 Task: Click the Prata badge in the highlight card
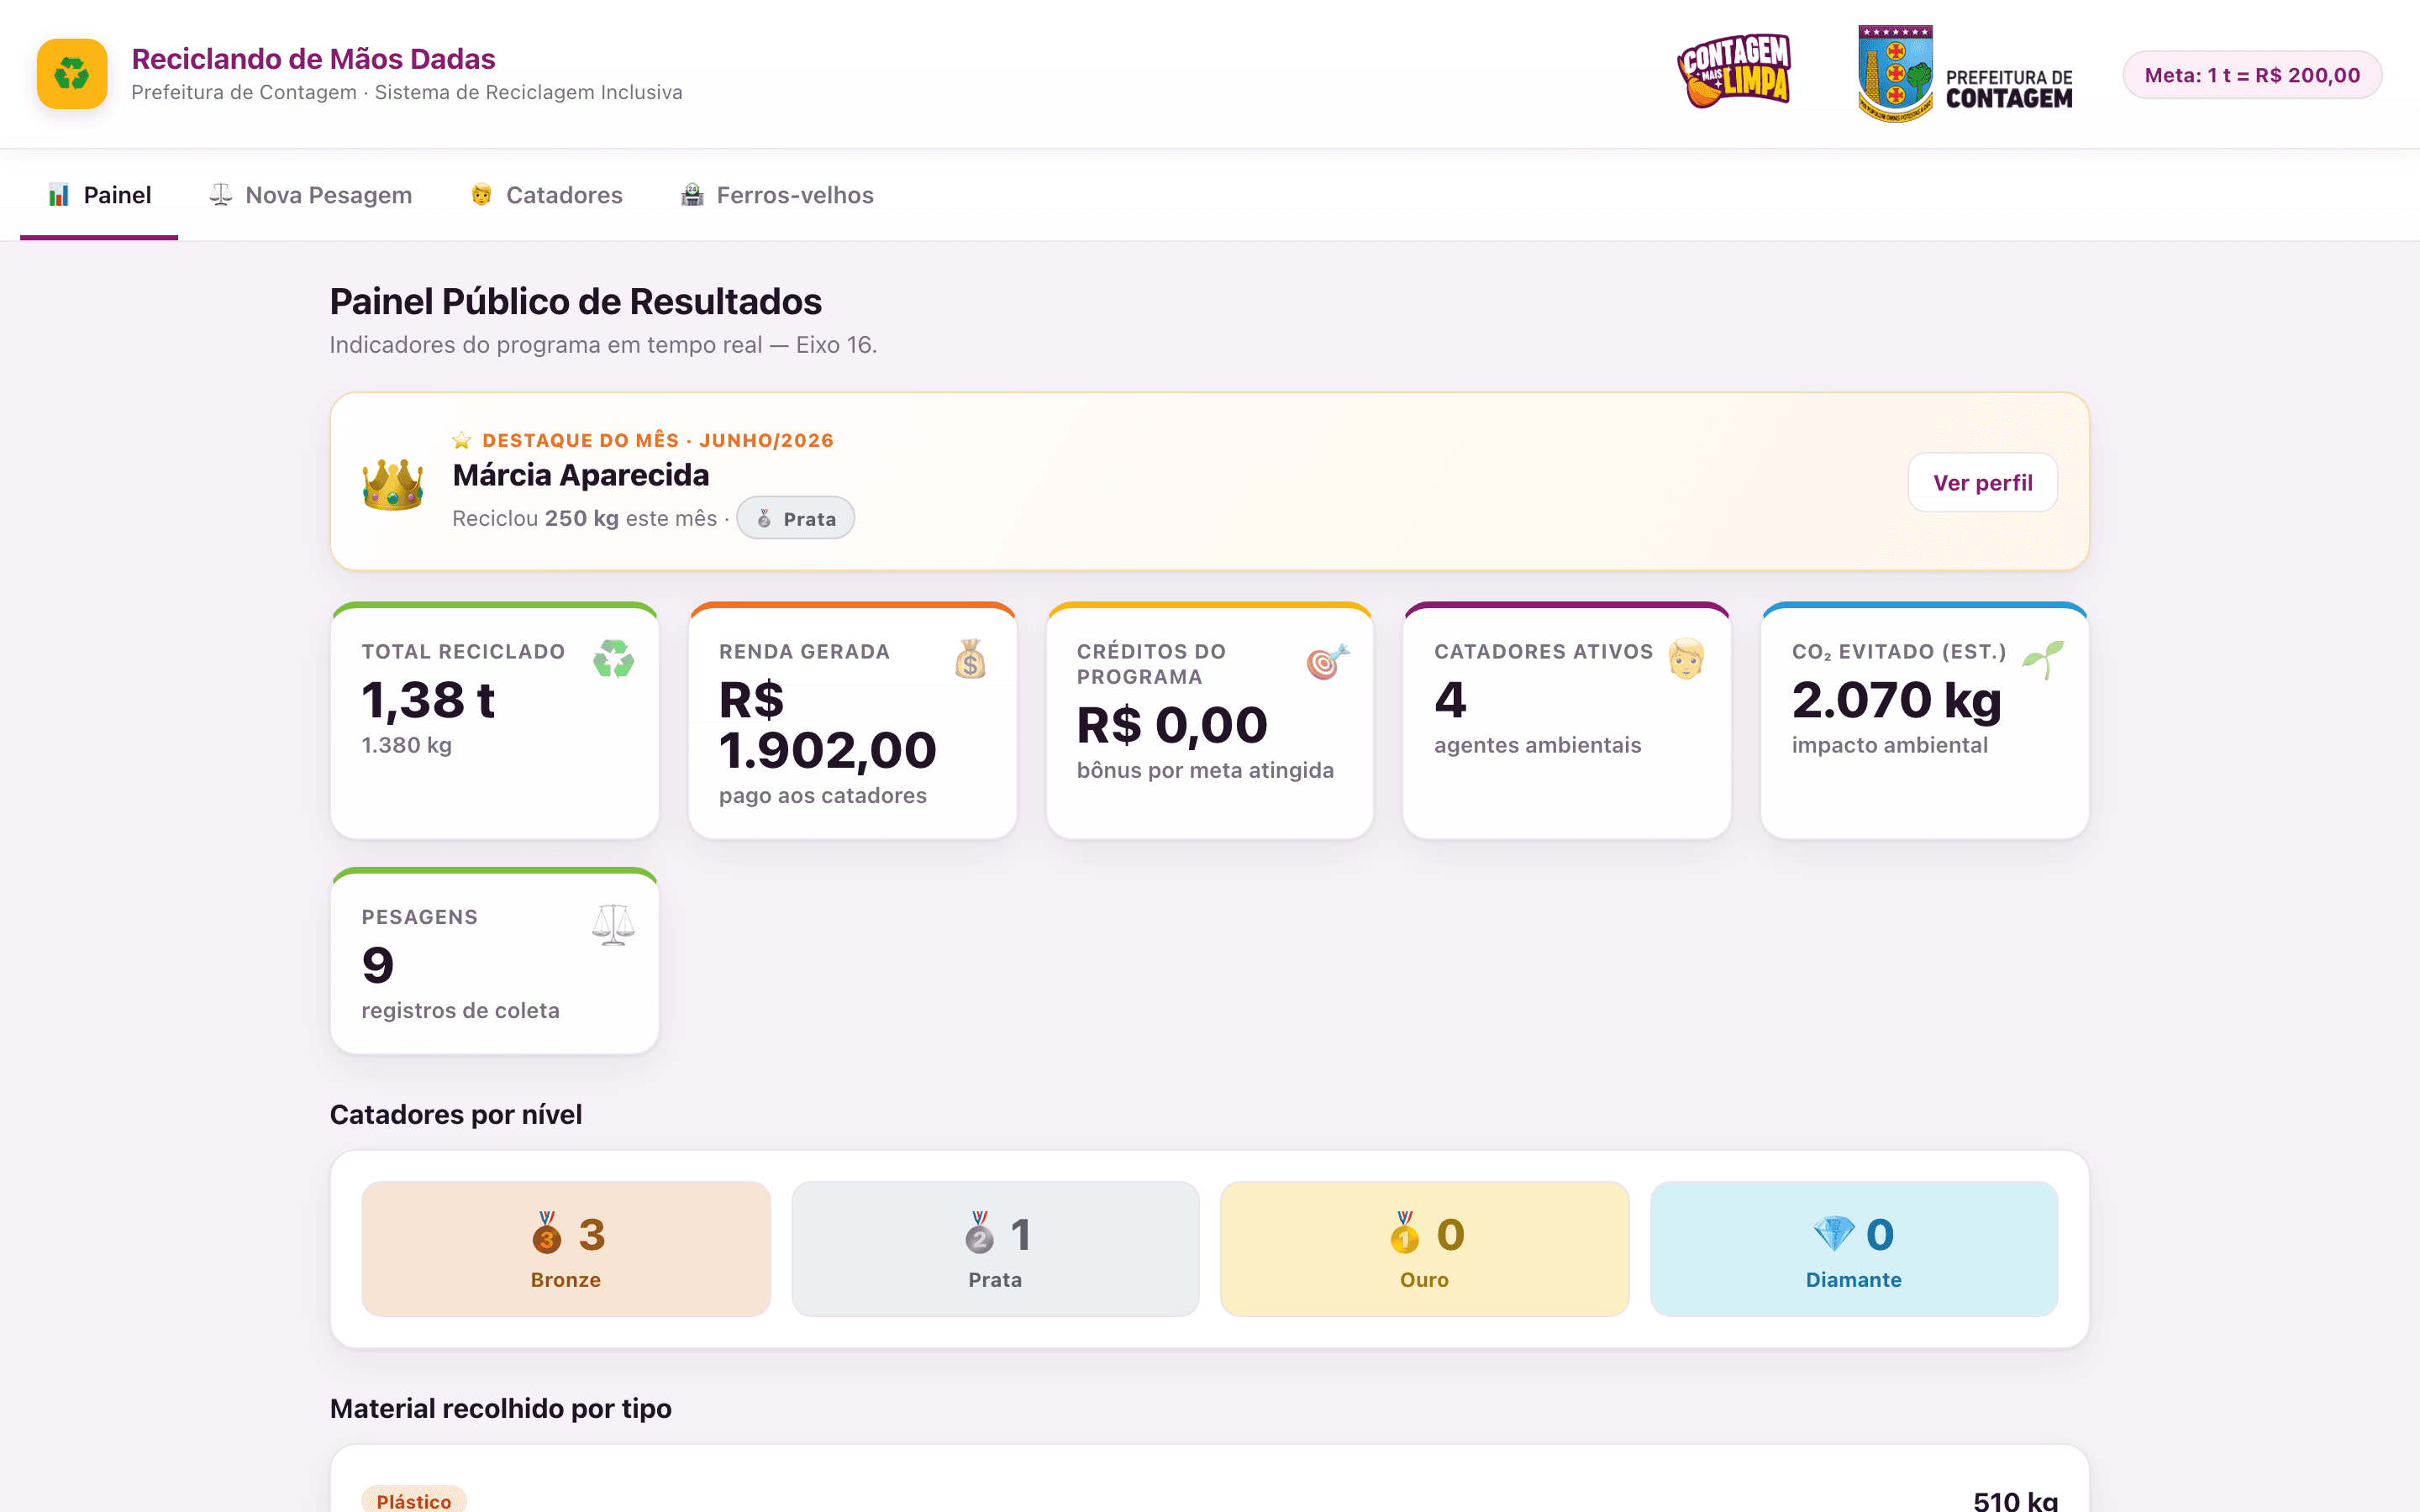pyautogui.click(x=795, y=518)
